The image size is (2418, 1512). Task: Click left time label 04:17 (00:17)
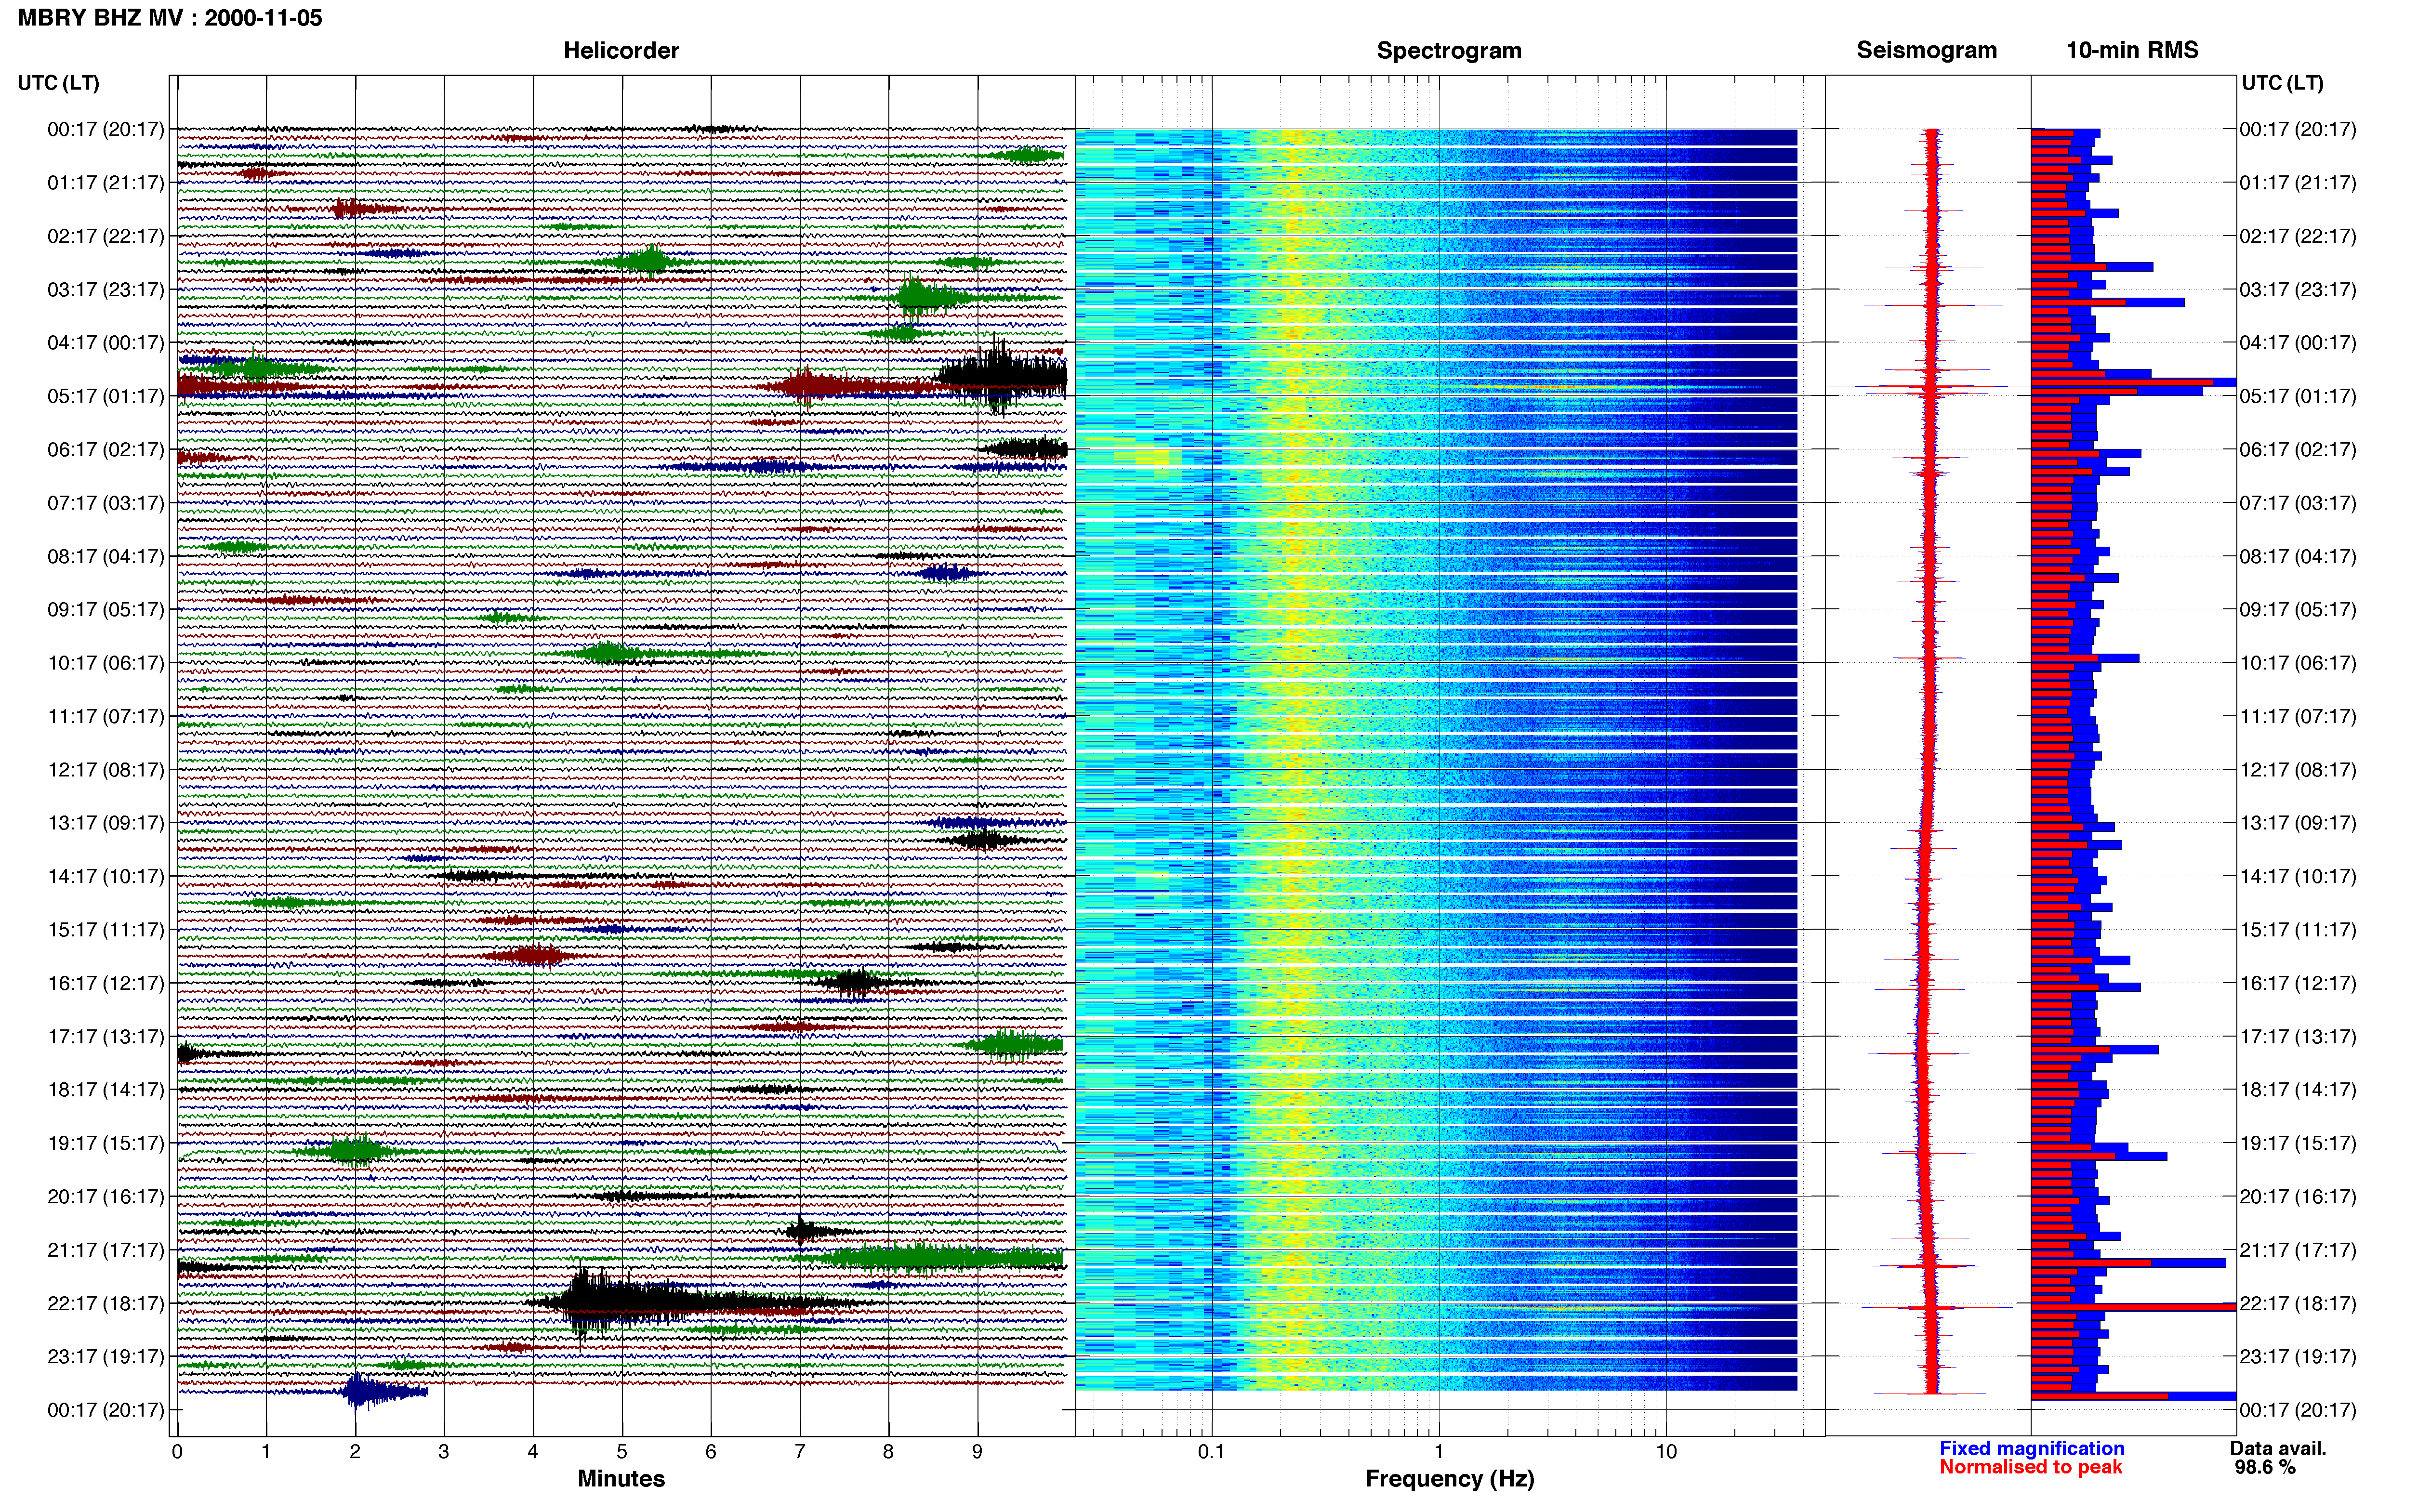coord(105,342)
